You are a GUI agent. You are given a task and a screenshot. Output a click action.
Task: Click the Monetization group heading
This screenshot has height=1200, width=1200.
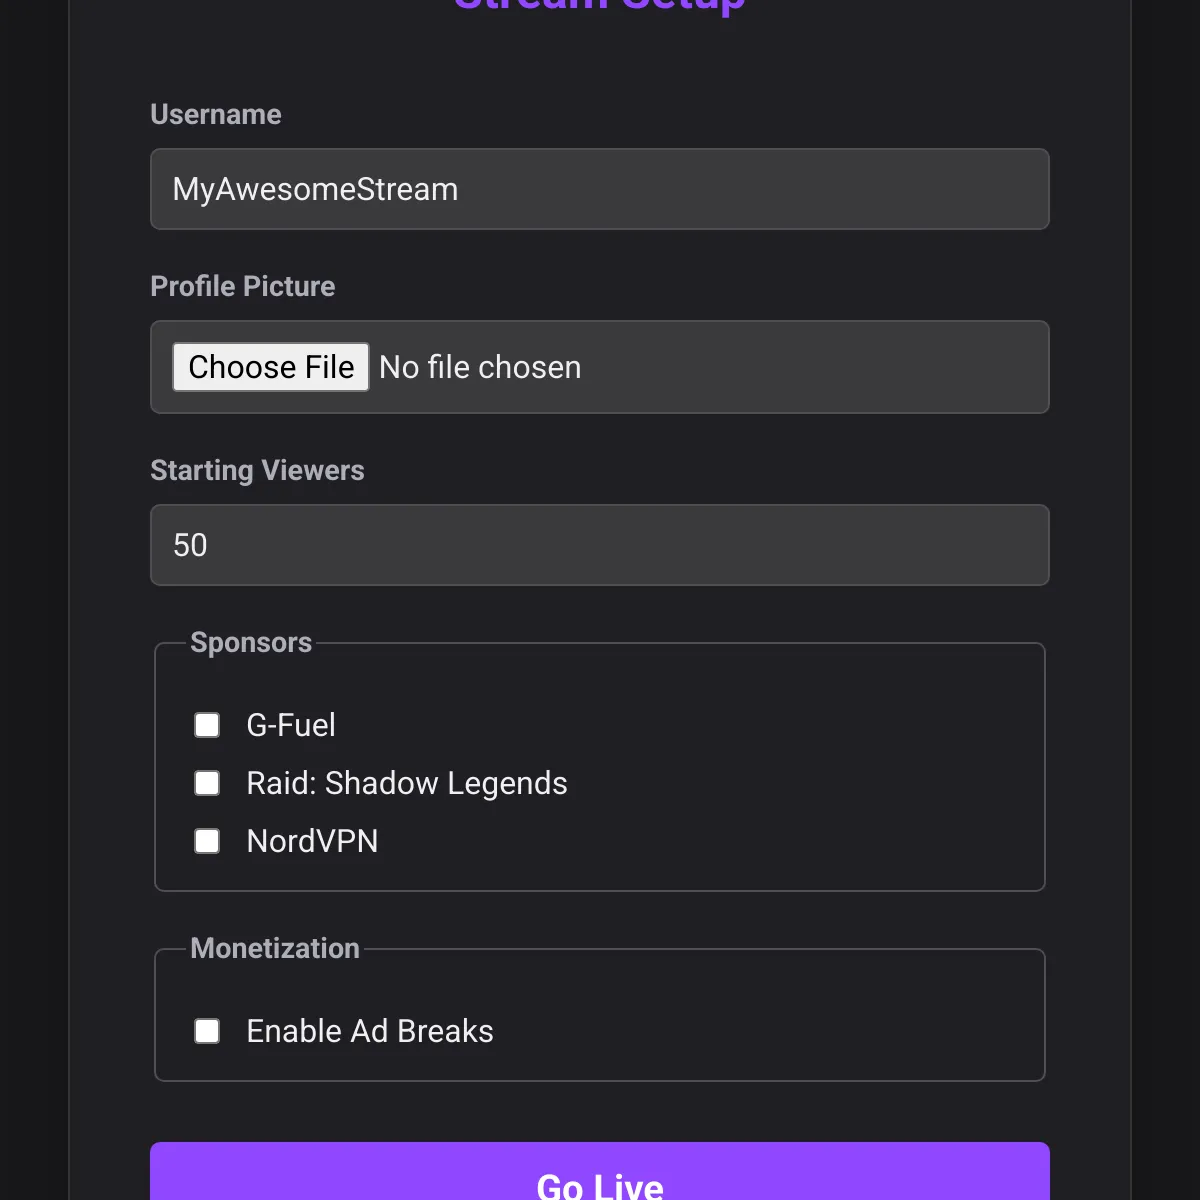[x=275, y=948]
